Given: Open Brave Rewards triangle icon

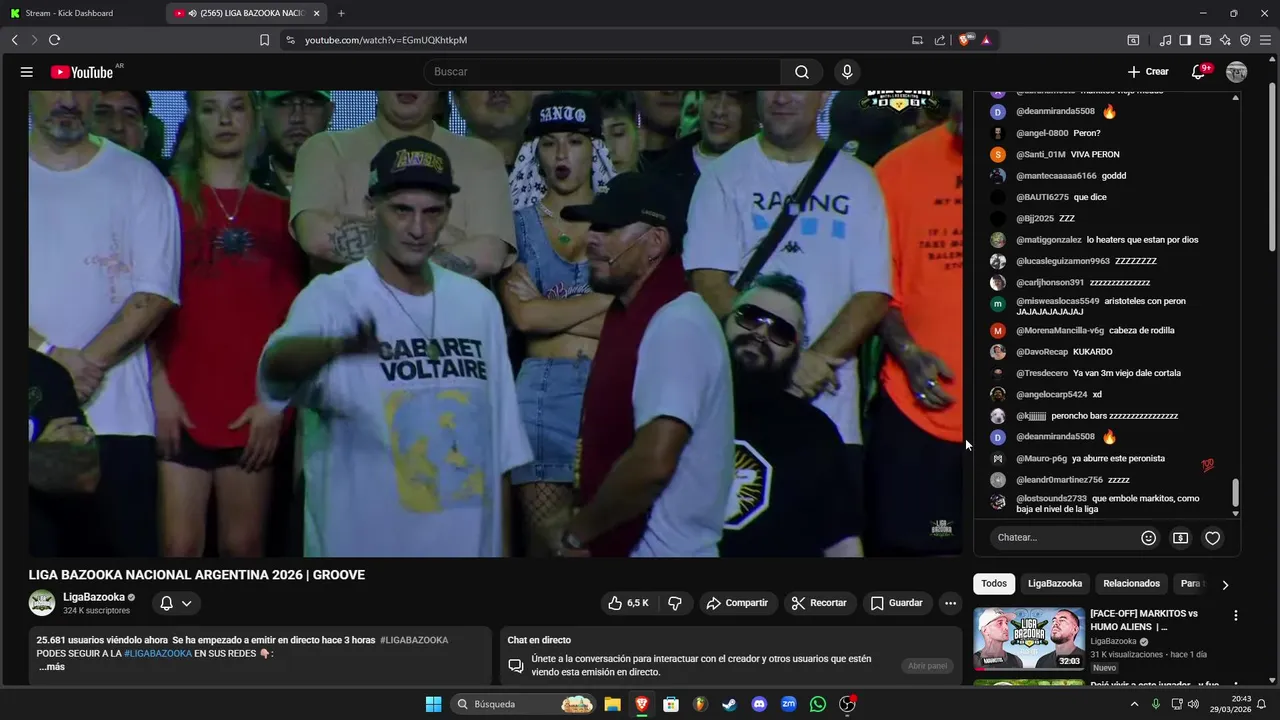Looking at the screenshot, I should click(x=986, y=40).
